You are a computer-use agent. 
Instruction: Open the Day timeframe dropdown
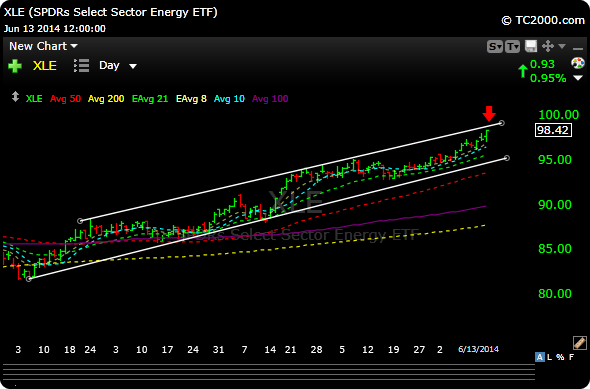coord(117,65)
